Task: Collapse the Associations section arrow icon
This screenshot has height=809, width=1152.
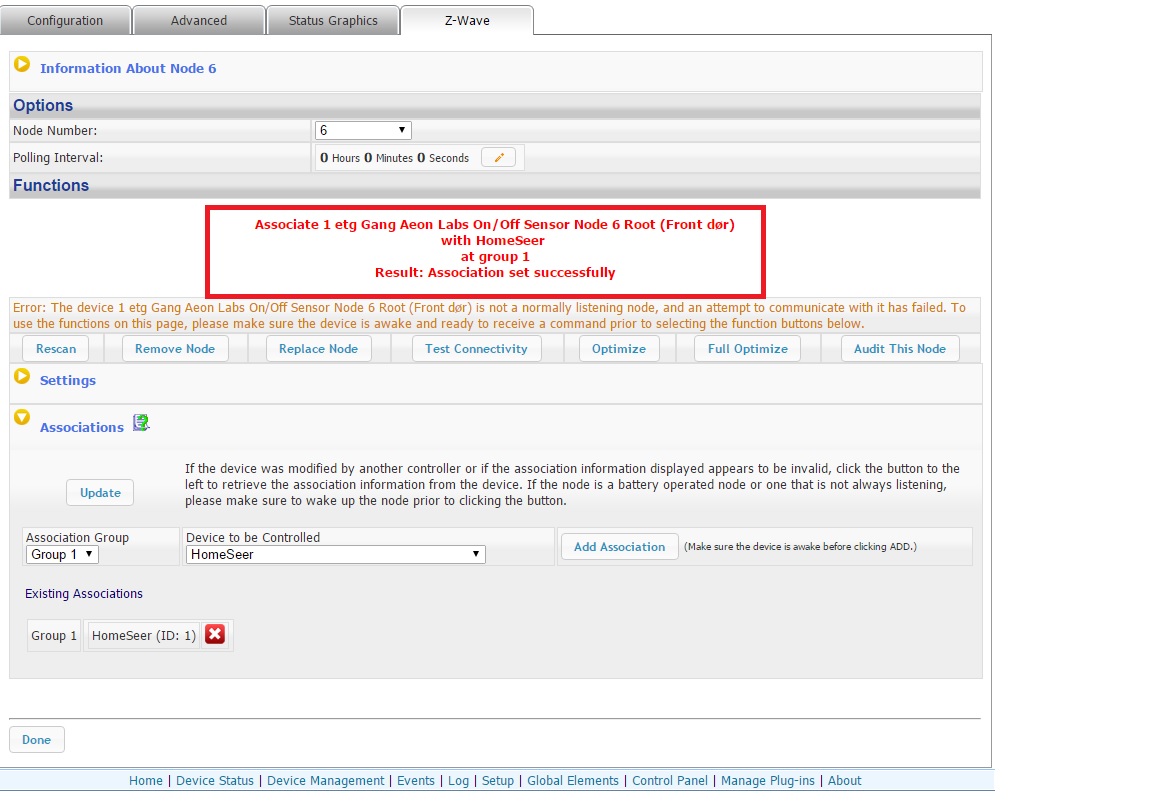Action: point(22,417)
